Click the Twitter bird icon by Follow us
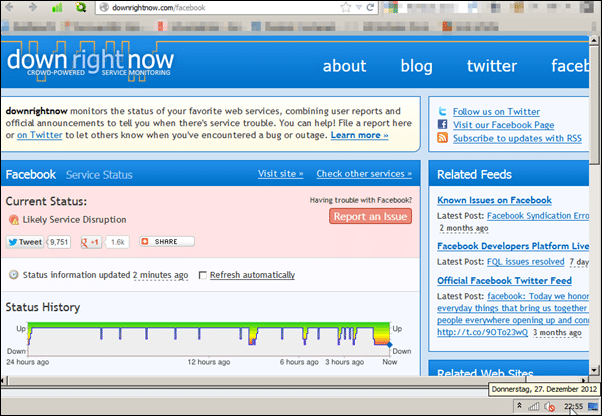602x416 pixels. (443, 112)
